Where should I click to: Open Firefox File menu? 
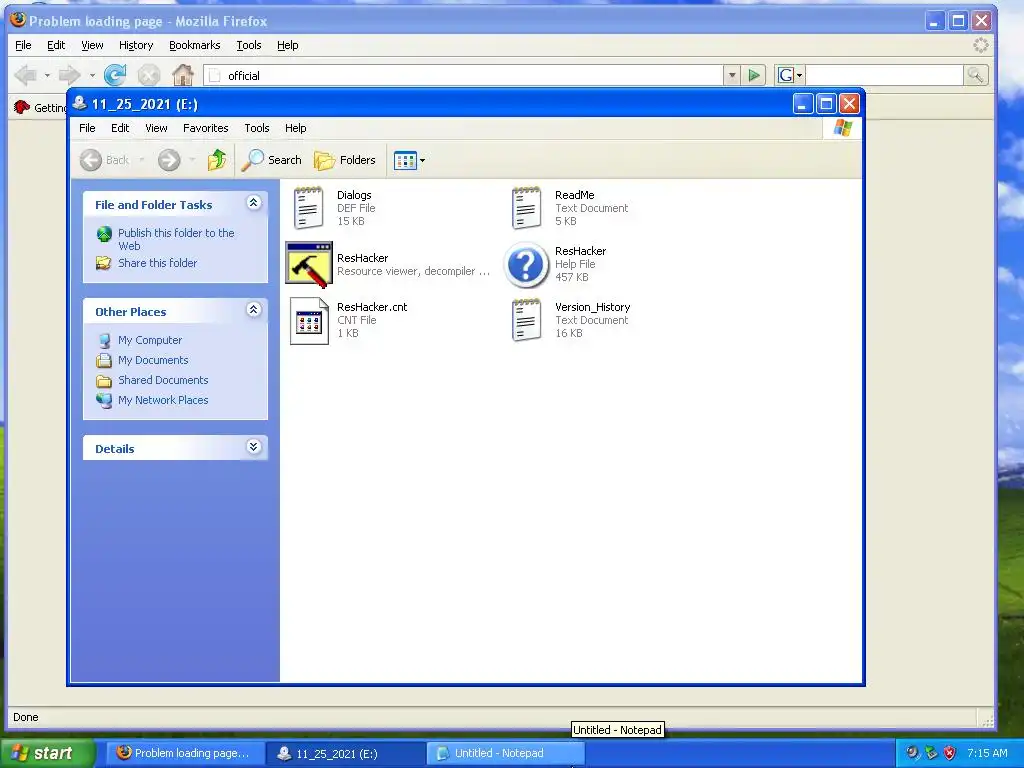click(23, 45)
